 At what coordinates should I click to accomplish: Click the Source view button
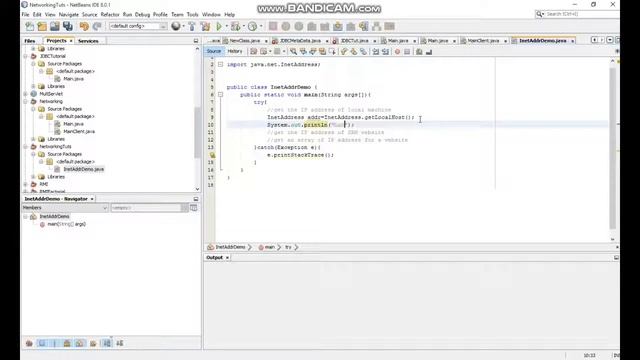213,51
